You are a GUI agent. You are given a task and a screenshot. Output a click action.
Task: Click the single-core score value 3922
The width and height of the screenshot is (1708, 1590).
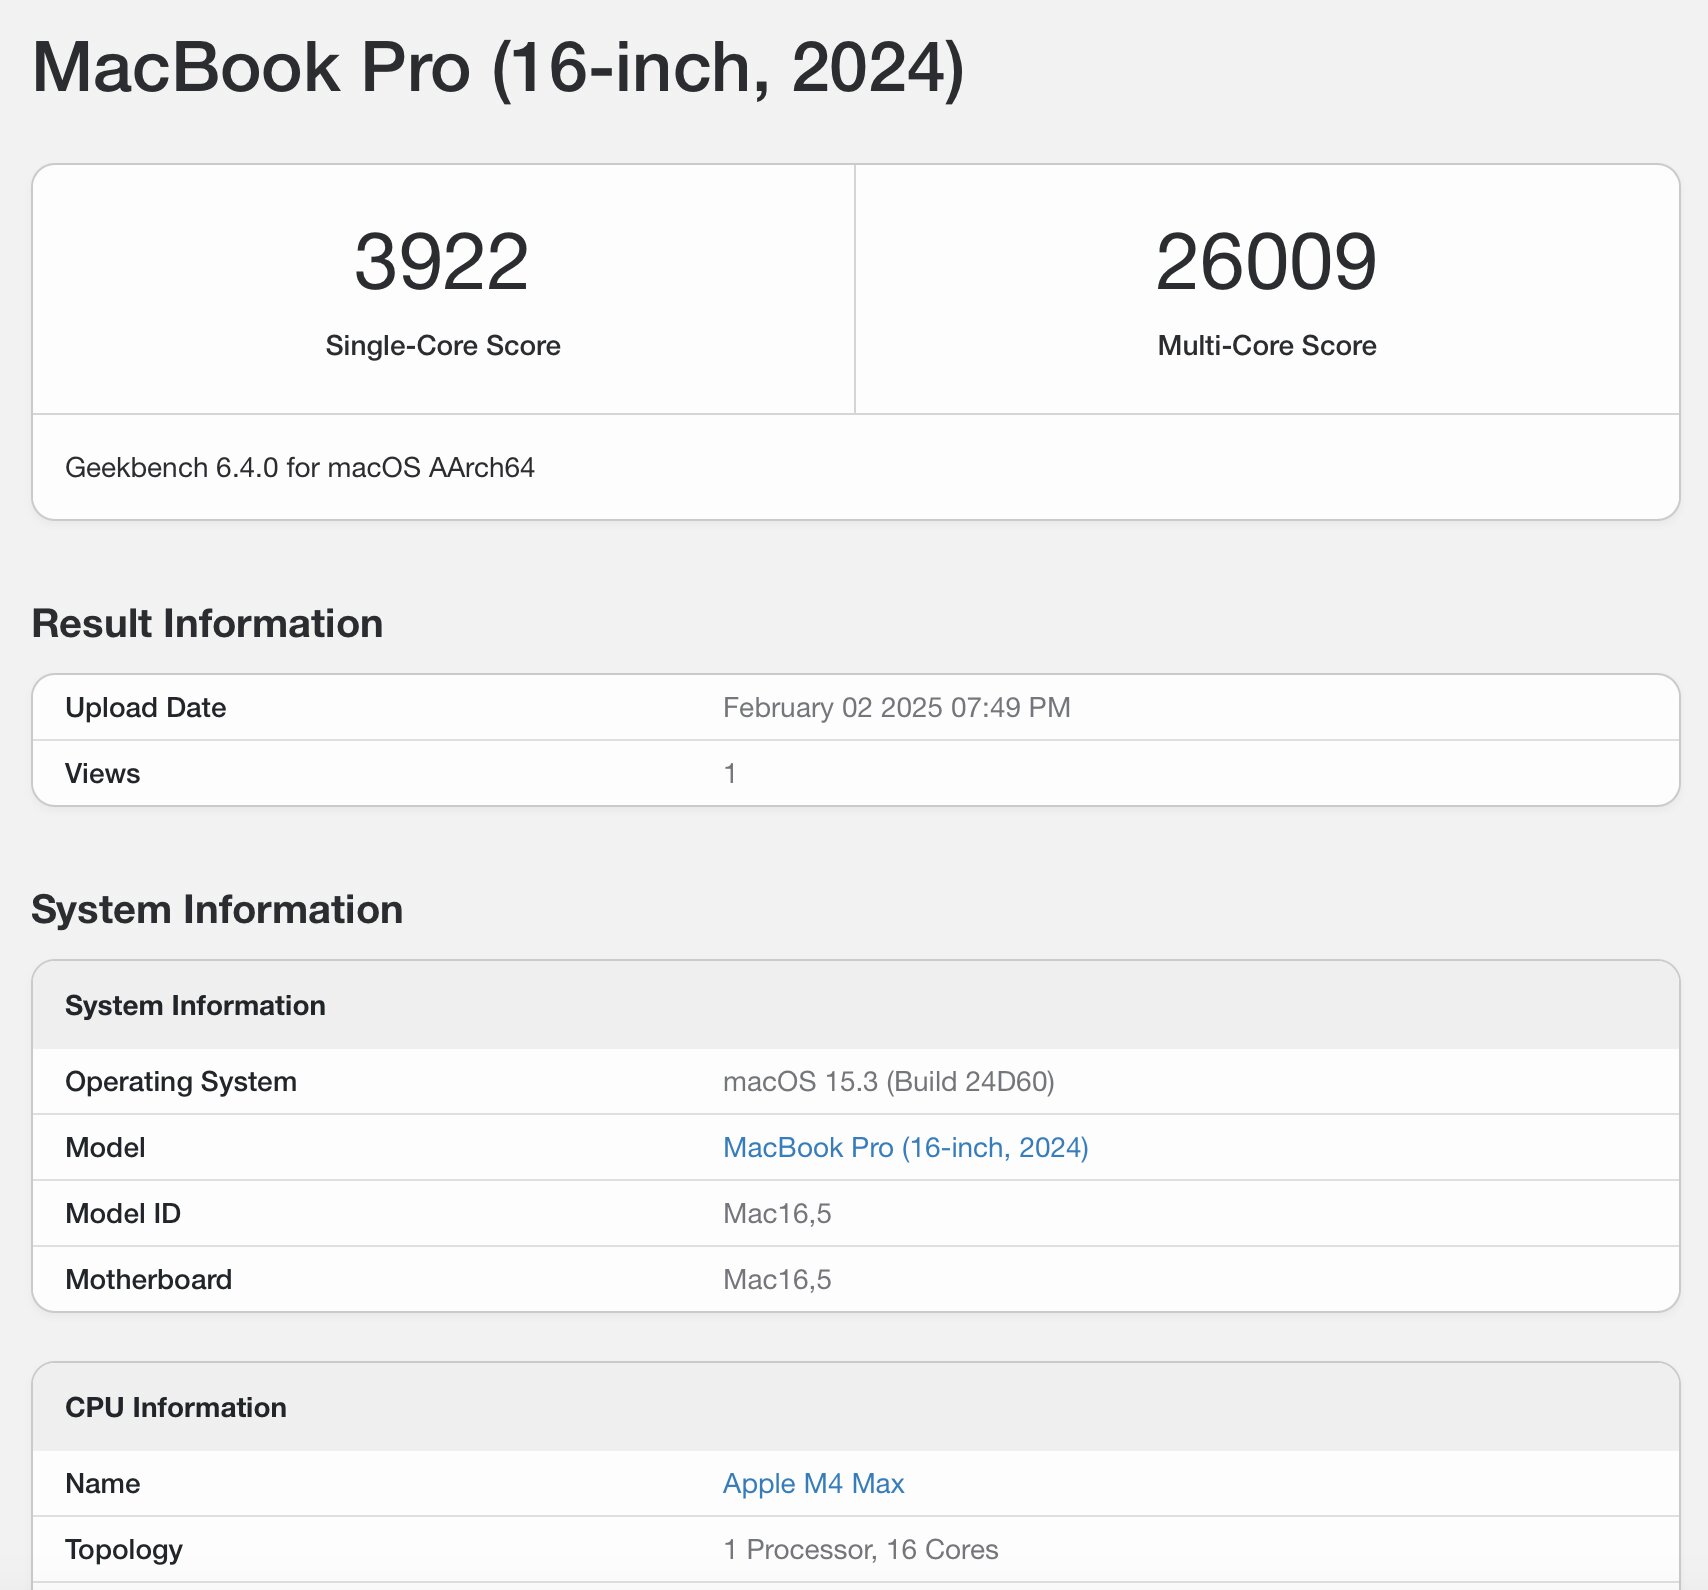tap(442, 262)
